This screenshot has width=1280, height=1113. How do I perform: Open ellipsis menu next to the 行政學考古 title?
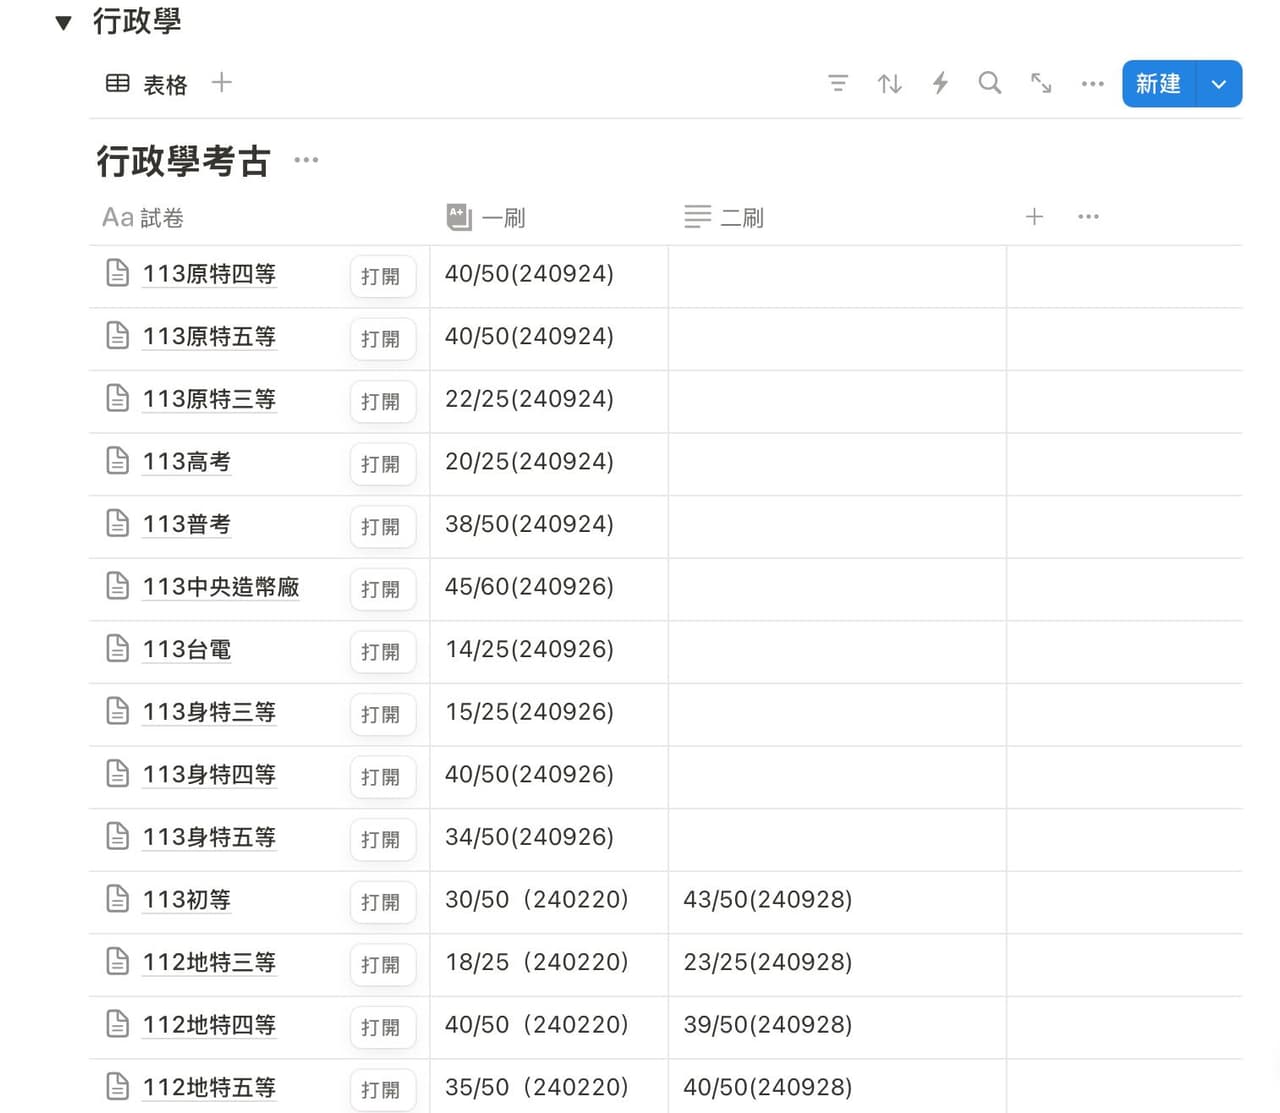[306, 160]
